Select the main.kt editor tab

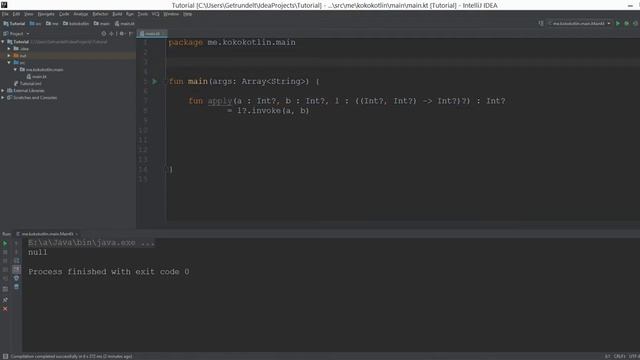pyautogui.click(x=152, y=33)
